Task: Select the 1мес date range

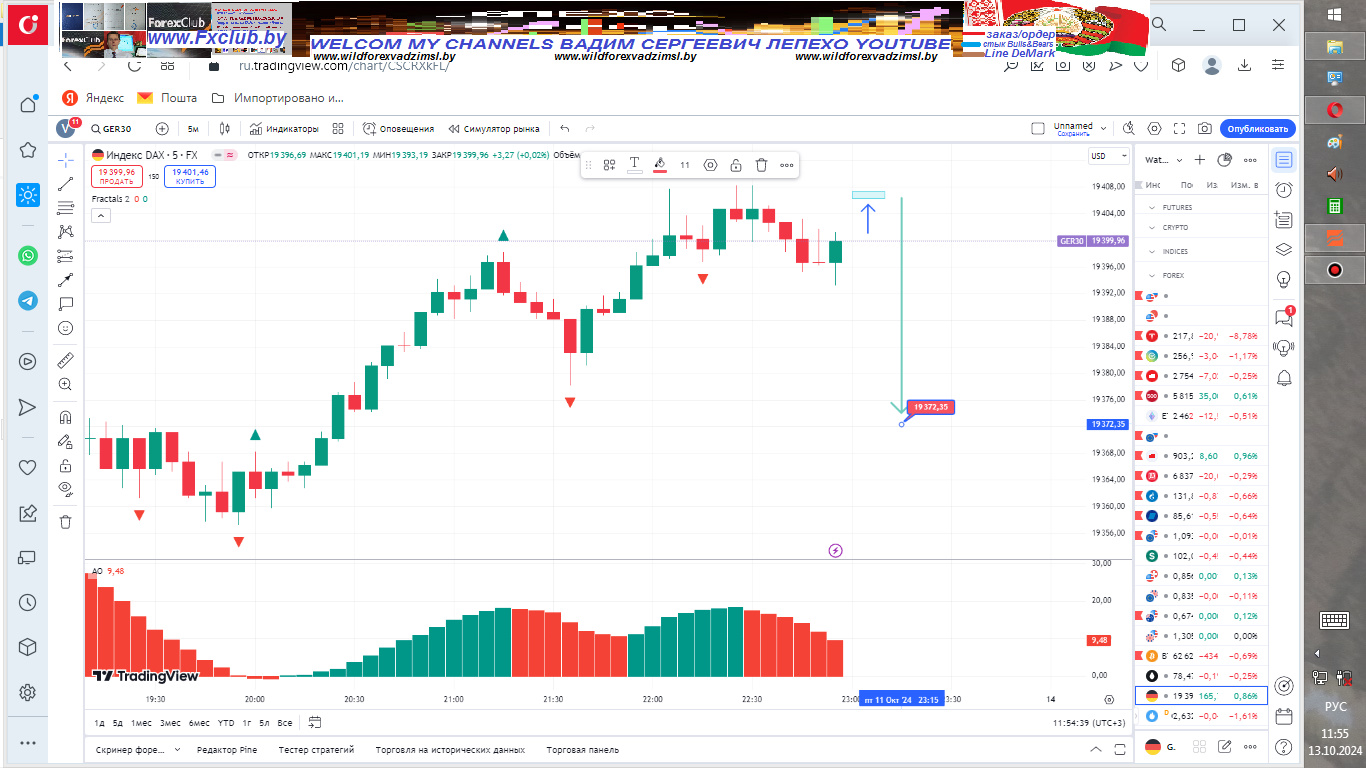Action: (142, 722)
